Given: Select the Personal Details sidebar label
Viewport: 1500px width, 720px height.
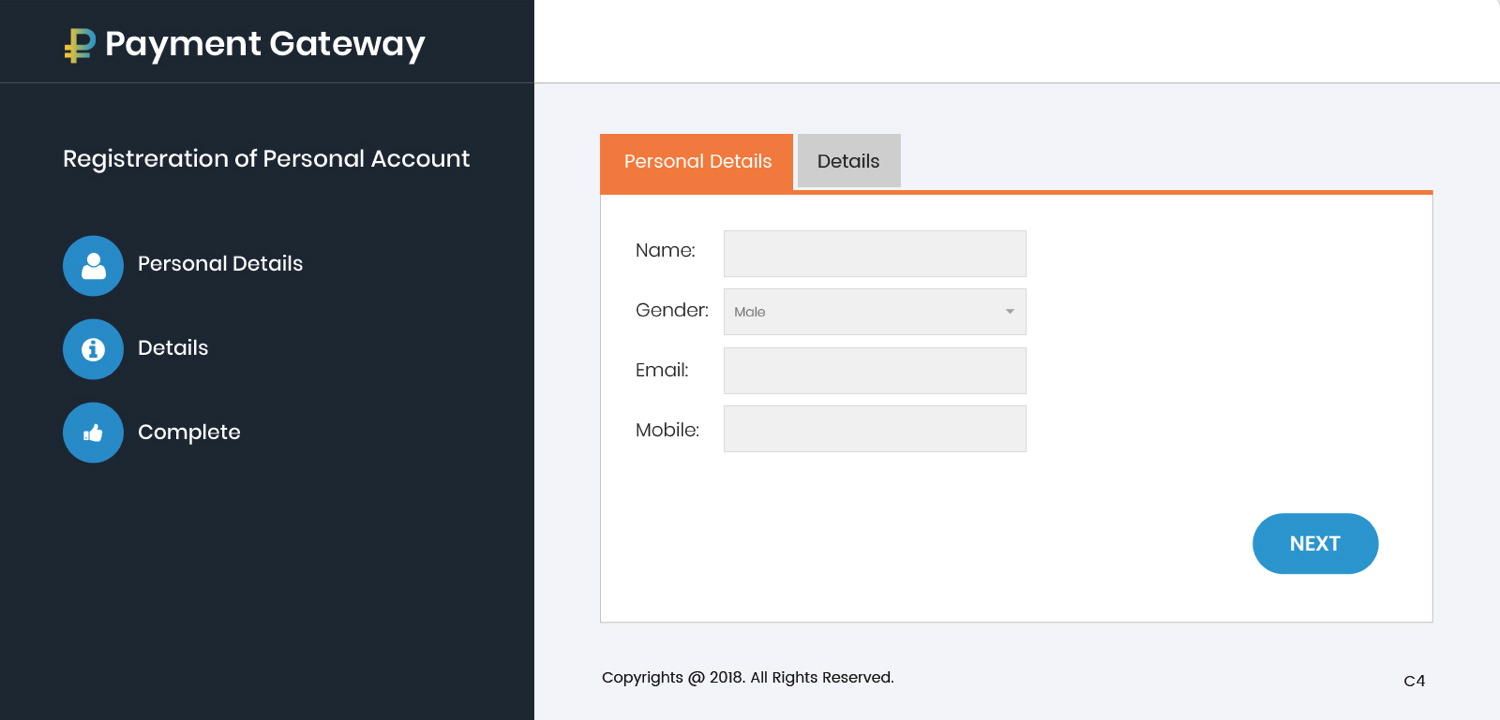Looking at the screenshot, I should pyautogui.click(x=220, y=264).
